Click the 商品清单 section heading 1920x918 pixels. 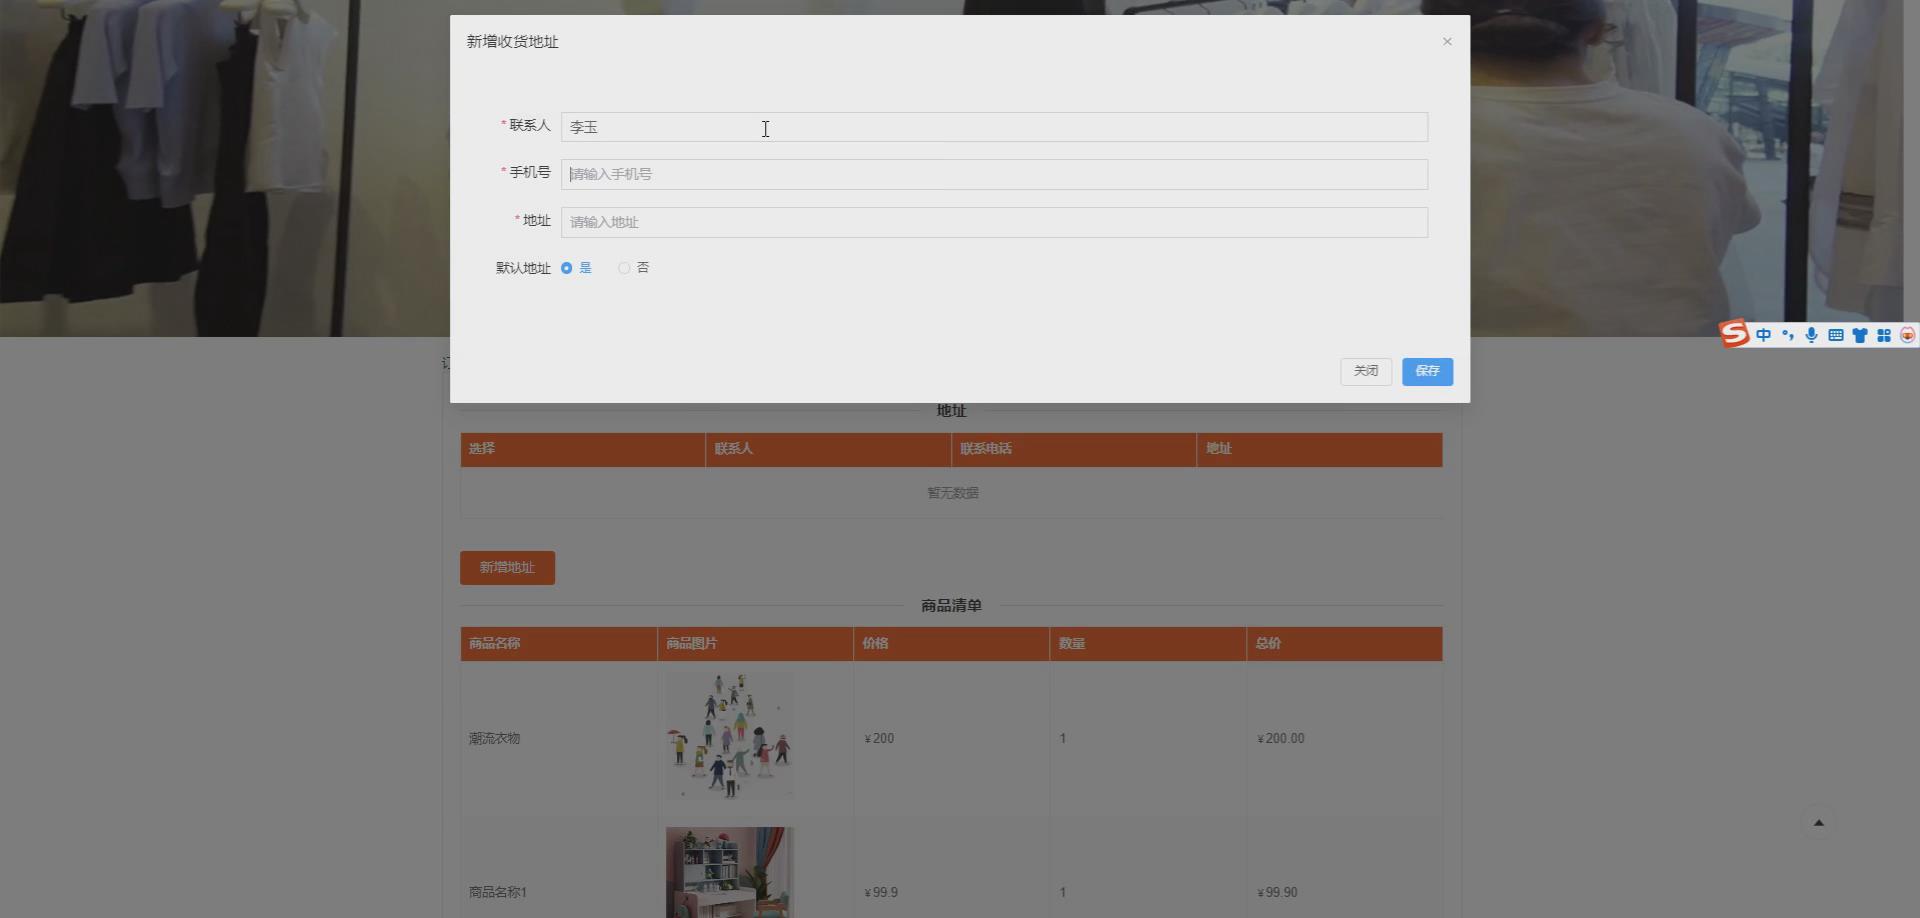pos(951,606)
